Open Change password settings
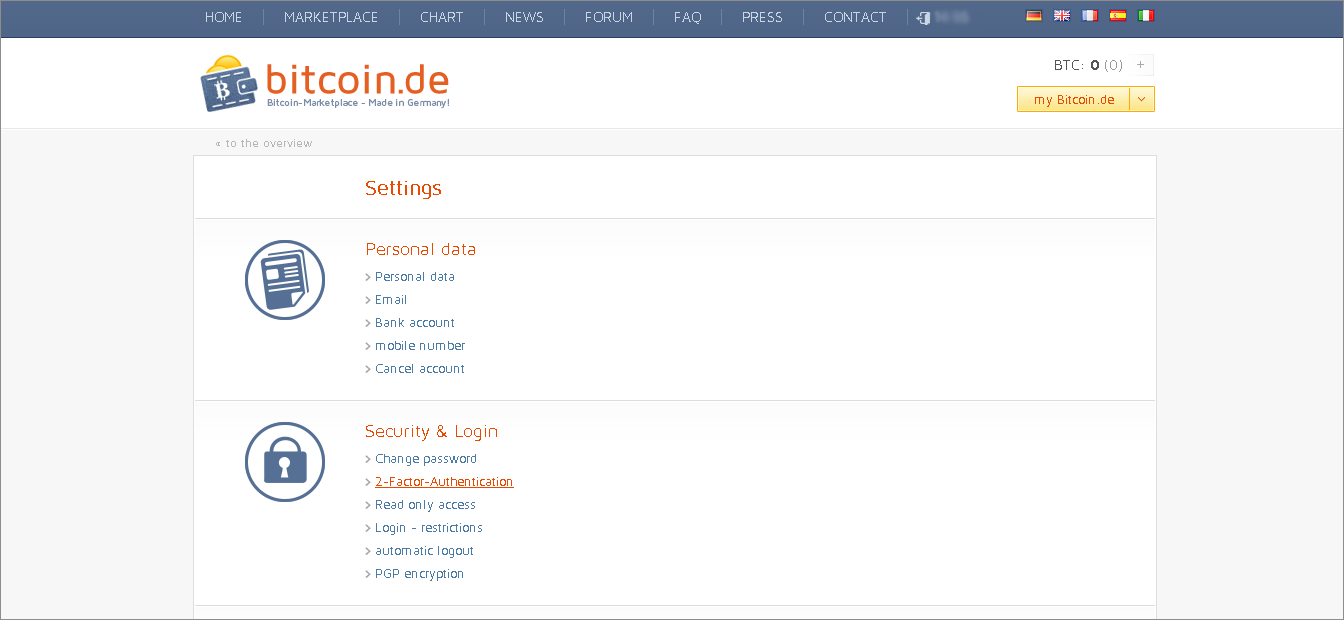1344x620 pixels. pos(426,459)
